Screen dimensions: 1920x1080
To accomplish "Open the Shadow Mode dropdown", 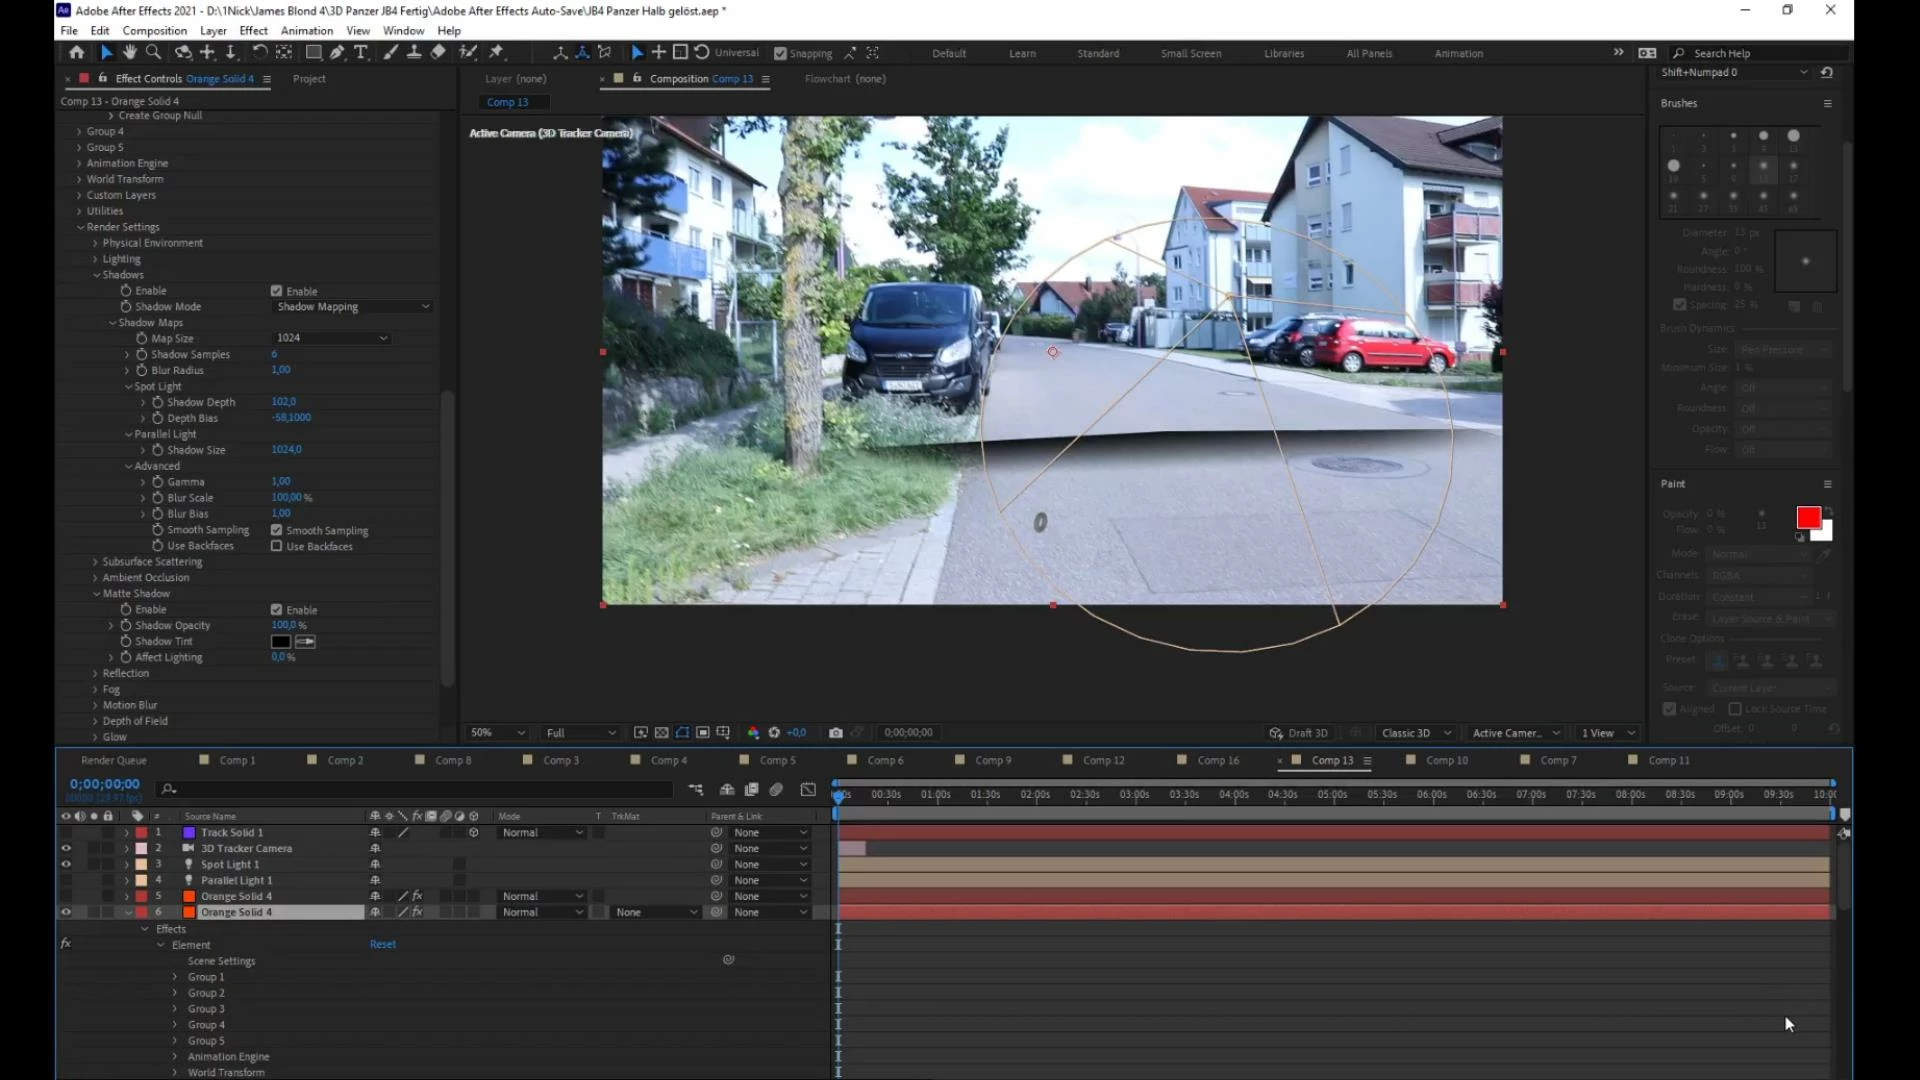I will pos(352,307).
